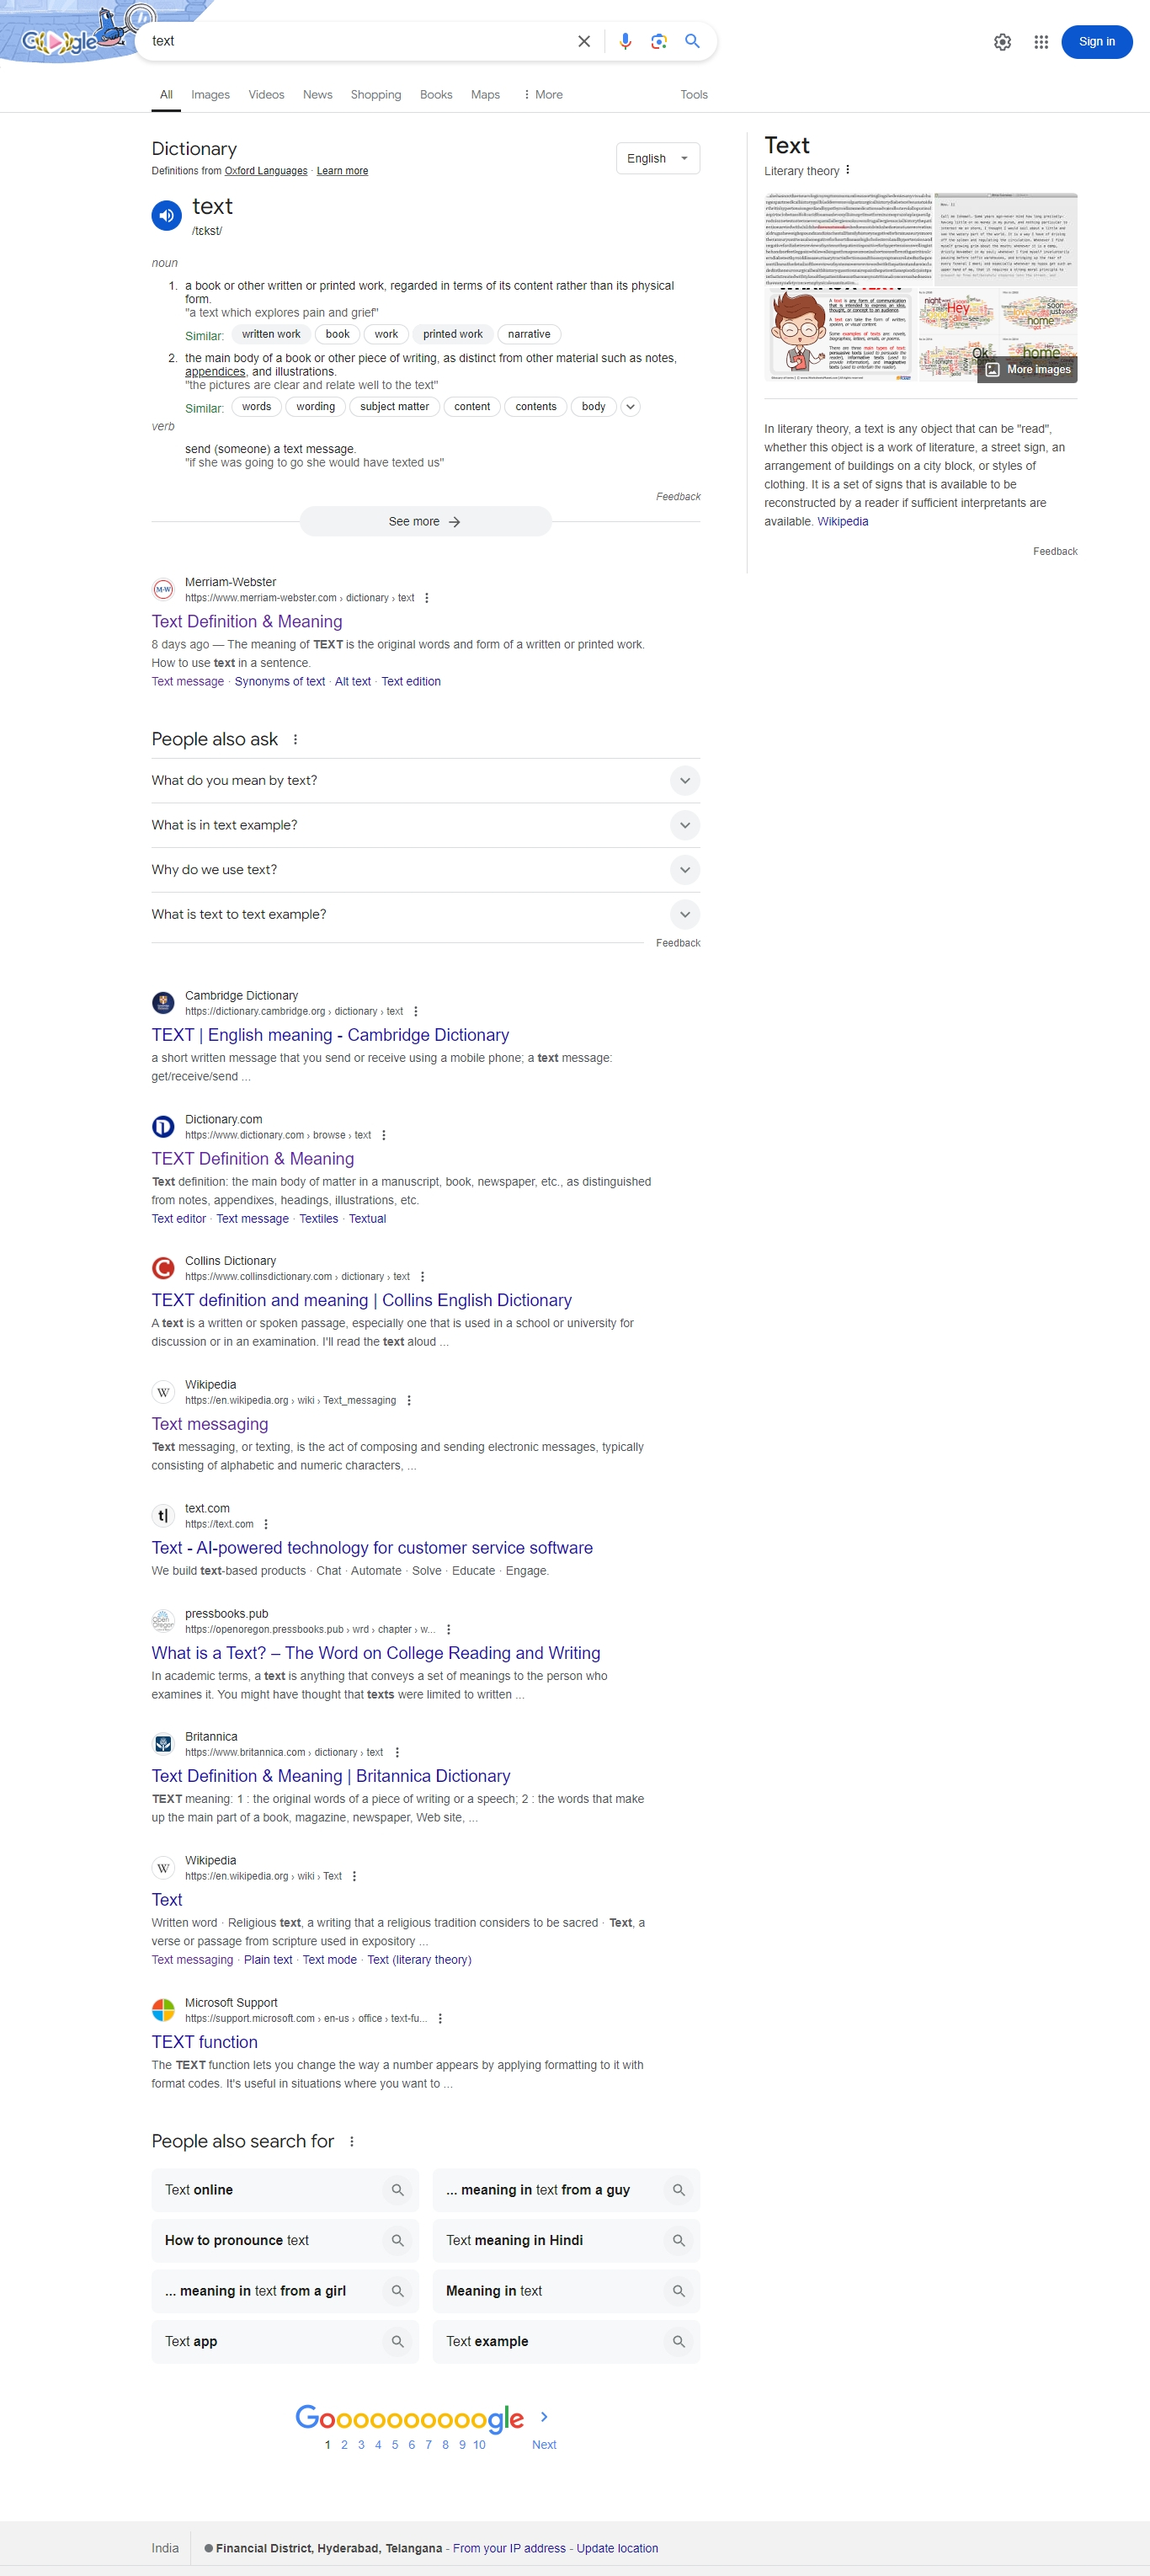Open the Cambridge Dictionary TEXT result

click(x=330, y=1035)
